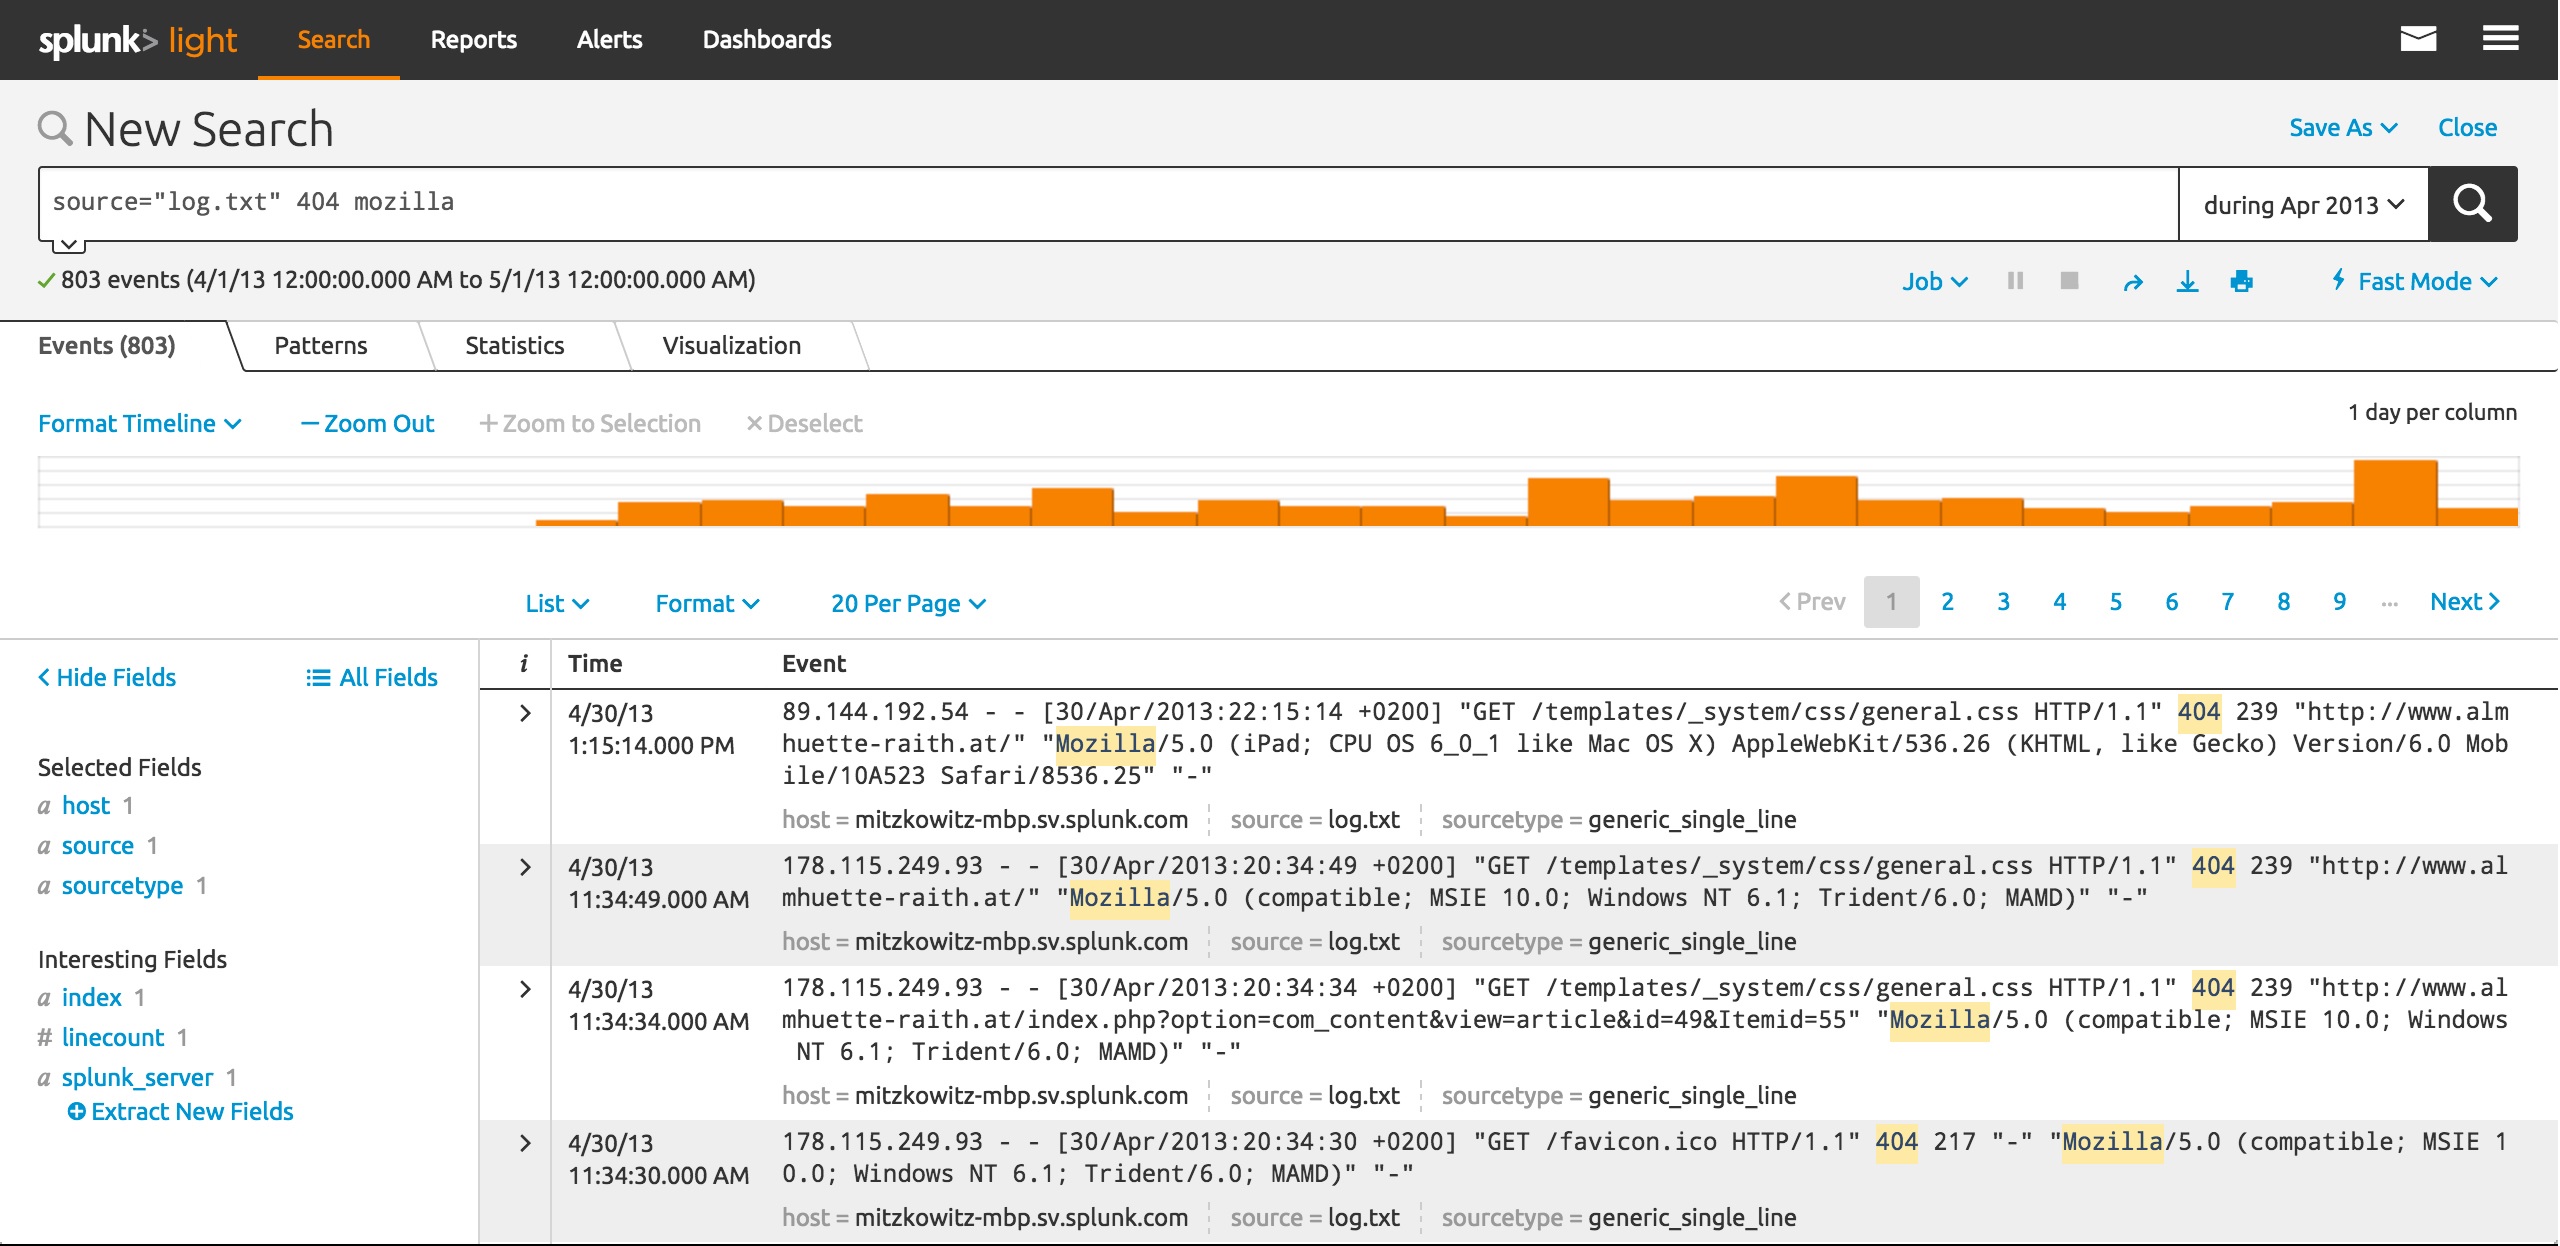Run the search with the magnifying glass button

[2472, 204]
